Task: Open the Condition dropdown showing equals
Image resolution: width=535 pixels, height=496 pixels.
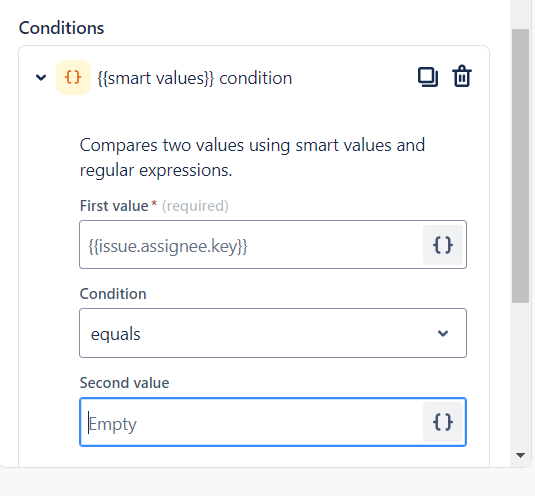Action: 273,333
